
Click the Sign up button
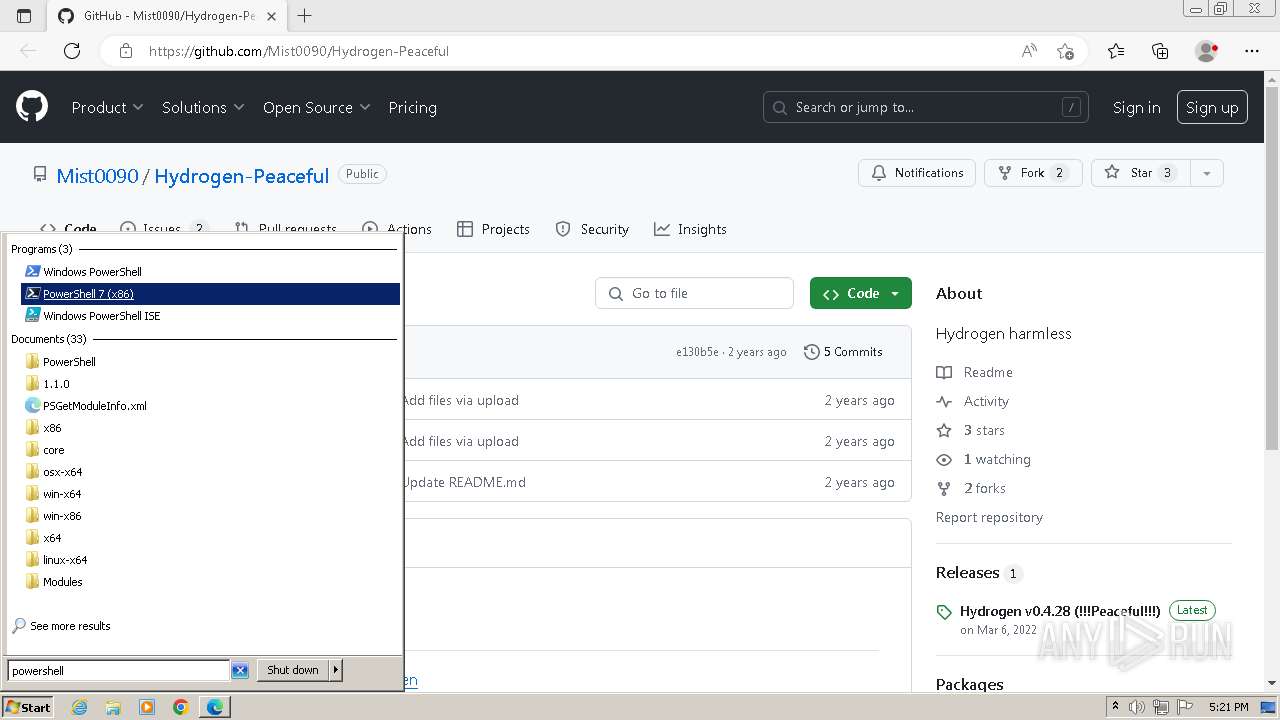coord(1212,107)
